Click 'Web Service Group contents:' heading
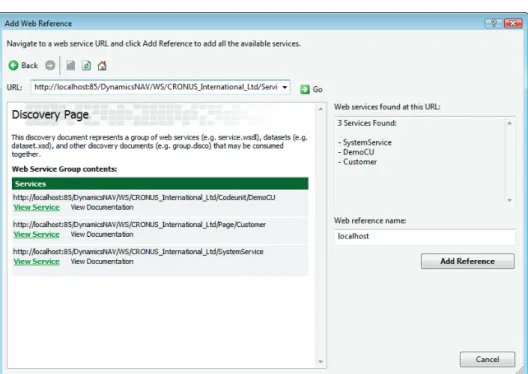The image size is (528, 374). (64, 169)
